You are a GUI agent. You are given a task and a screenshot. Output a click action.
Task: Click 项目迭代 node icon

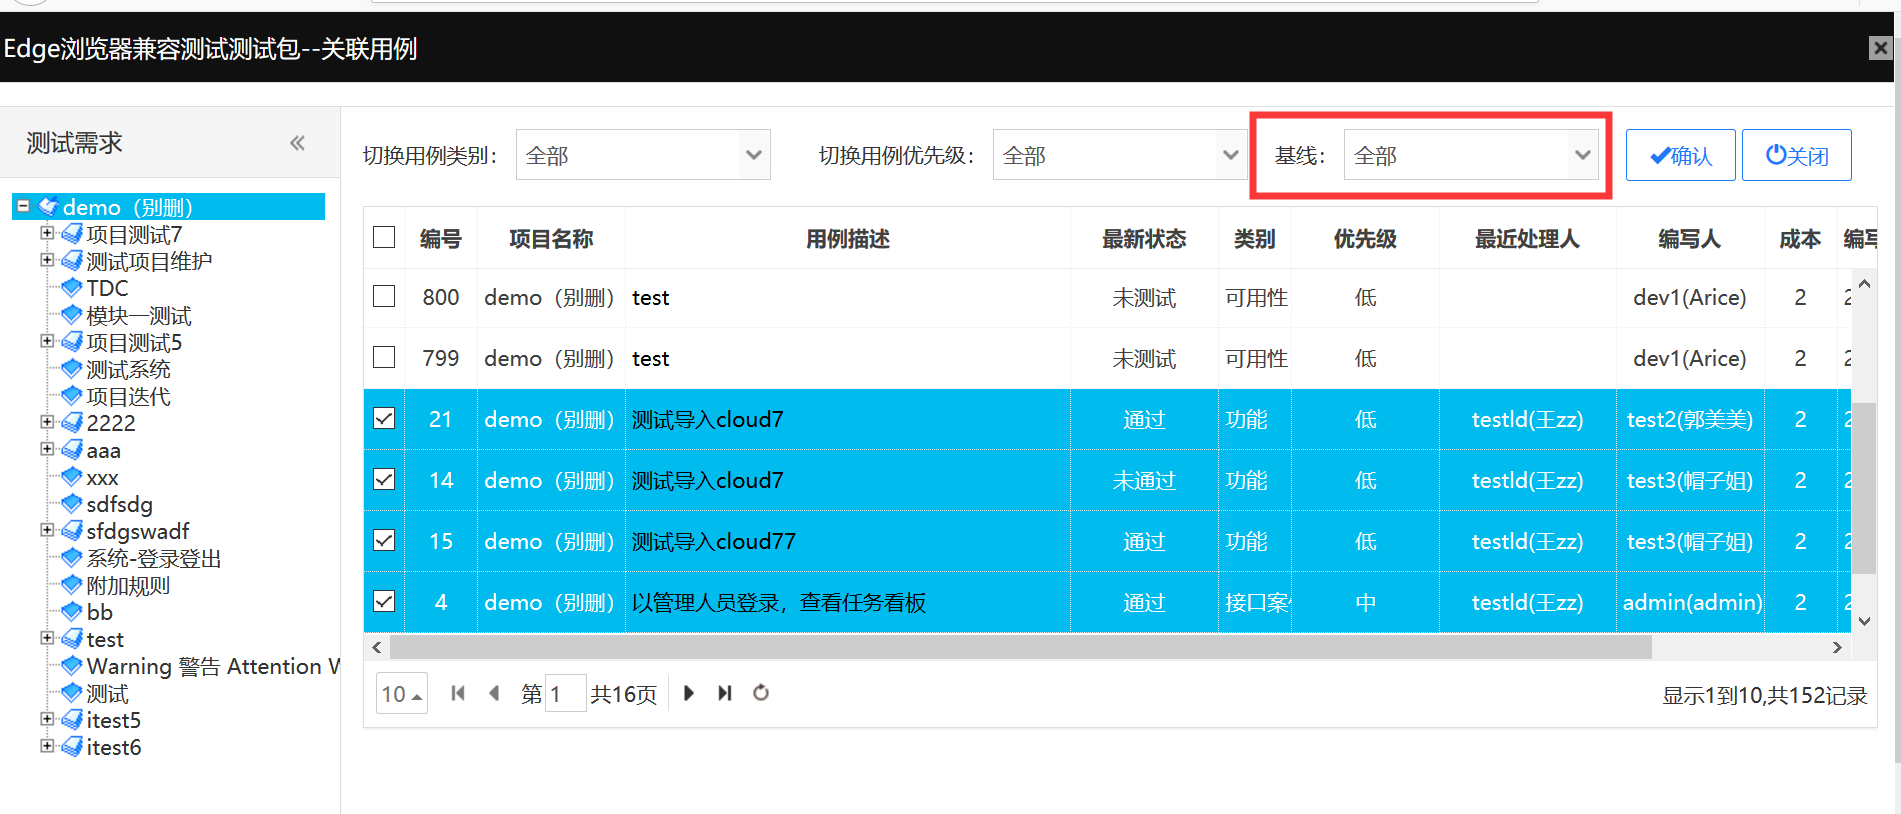72,396
